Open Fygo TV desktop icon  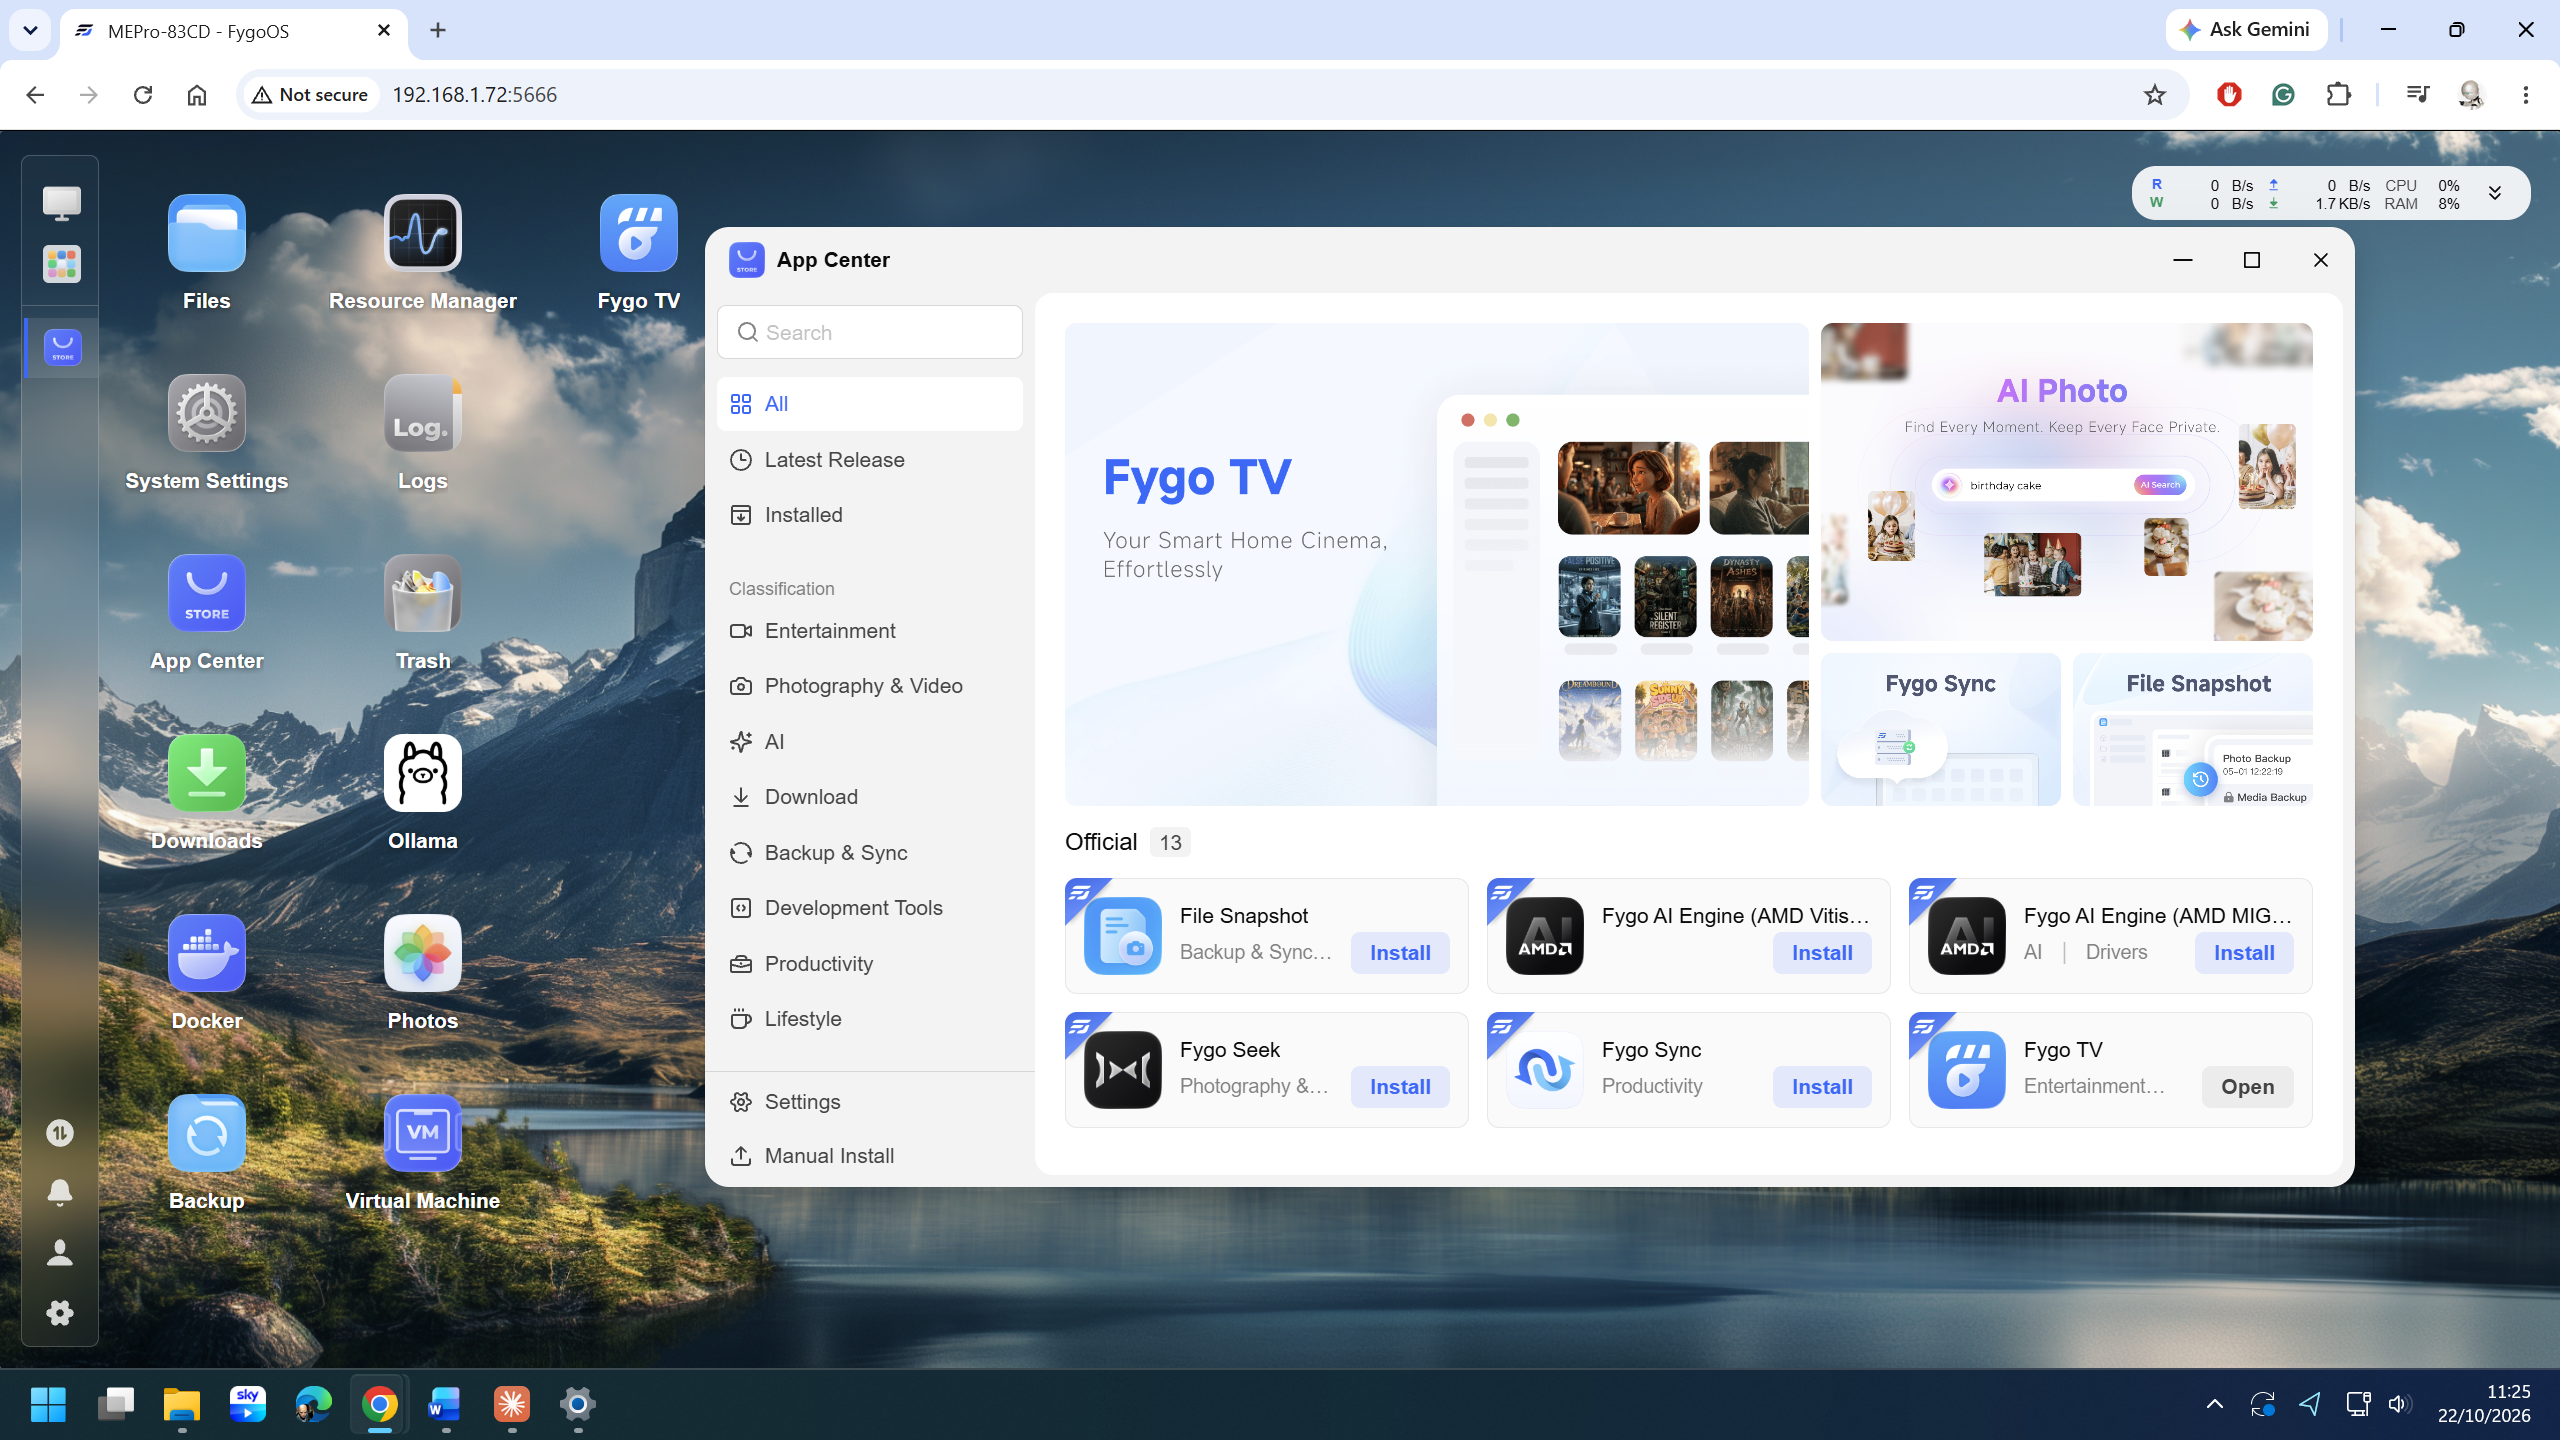click(638, 234)
